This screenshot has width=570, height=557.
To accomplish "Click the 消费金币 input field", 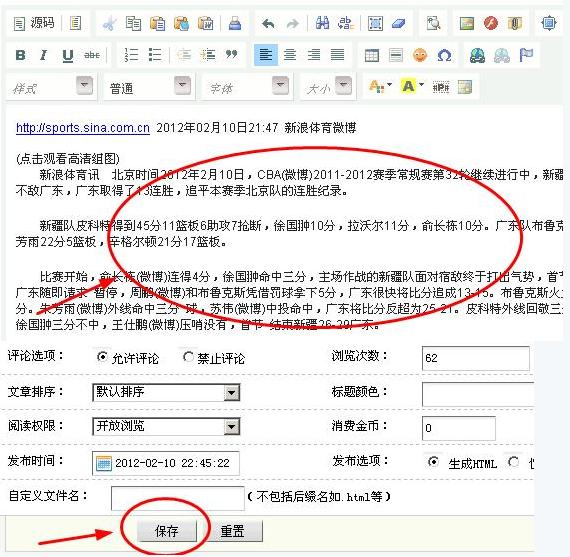I will pyautogui.click(x=458, y=428).
